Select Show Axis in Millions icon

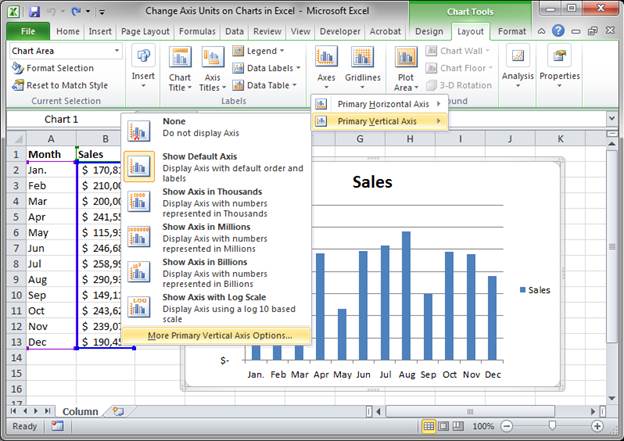point(139,237)
